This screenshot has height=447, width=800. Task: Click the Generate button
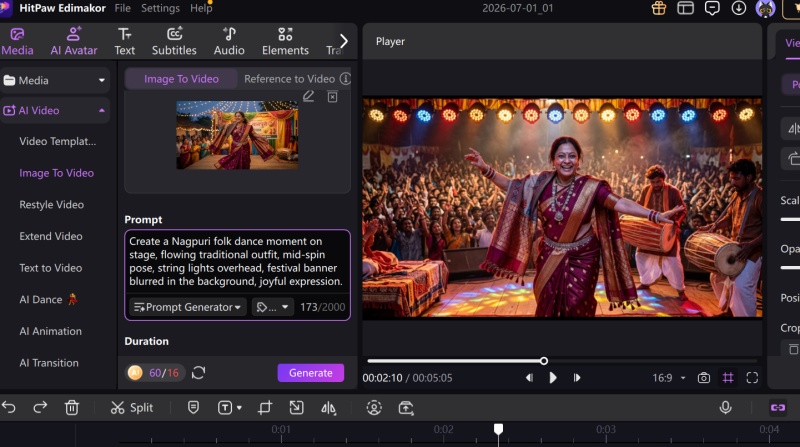click(311, 373)
